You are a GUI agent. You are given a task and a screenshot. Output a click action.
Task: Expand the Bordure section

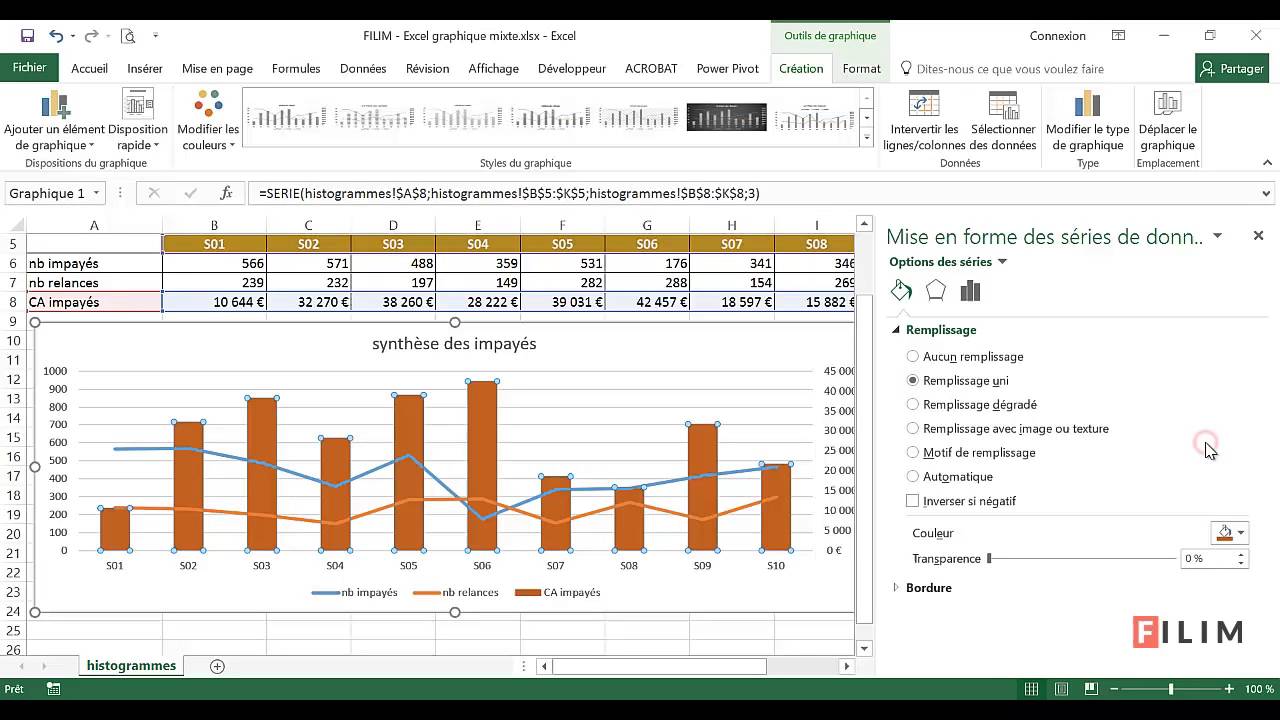click(896, 588)
